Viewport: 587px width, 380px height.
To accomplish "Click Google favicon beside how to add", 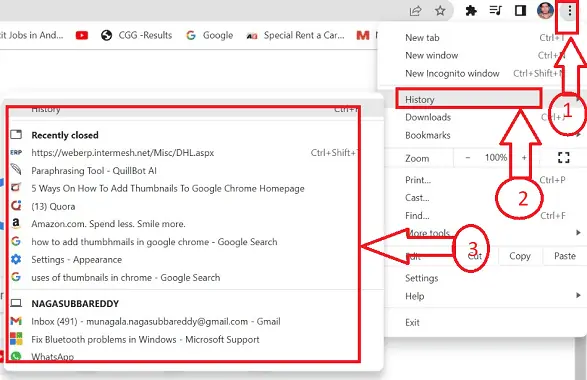I will [16, 241].
